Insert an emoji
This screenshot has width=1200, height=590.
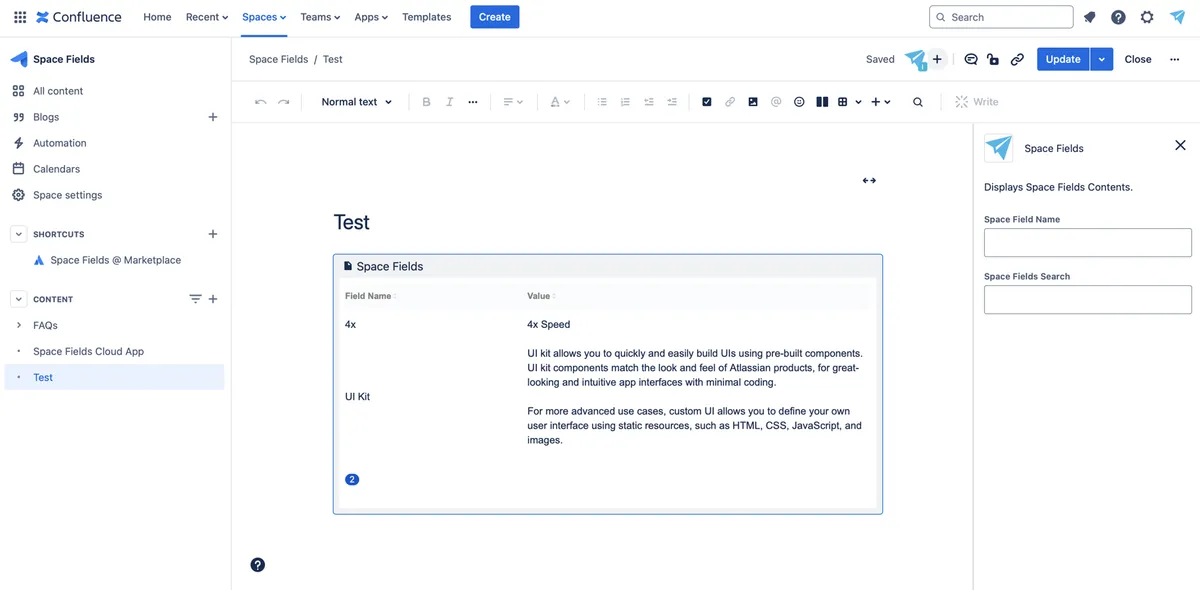click(x=799, y=102)
